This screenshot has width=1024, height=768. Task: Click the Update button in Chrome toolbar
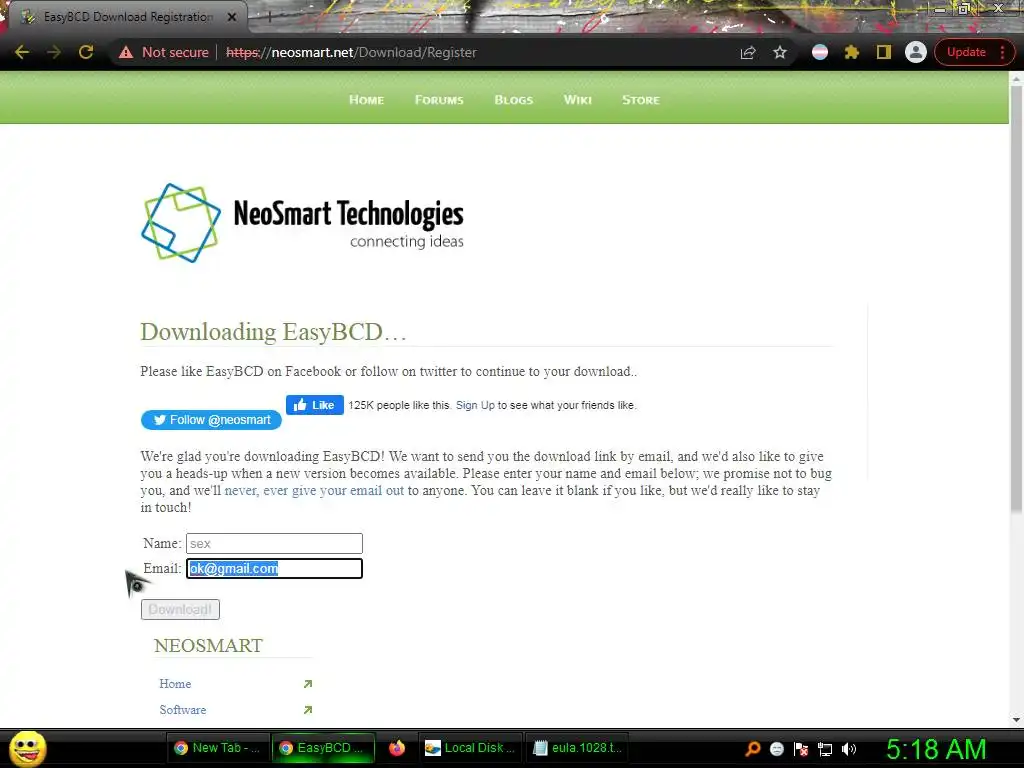[966, 52]
